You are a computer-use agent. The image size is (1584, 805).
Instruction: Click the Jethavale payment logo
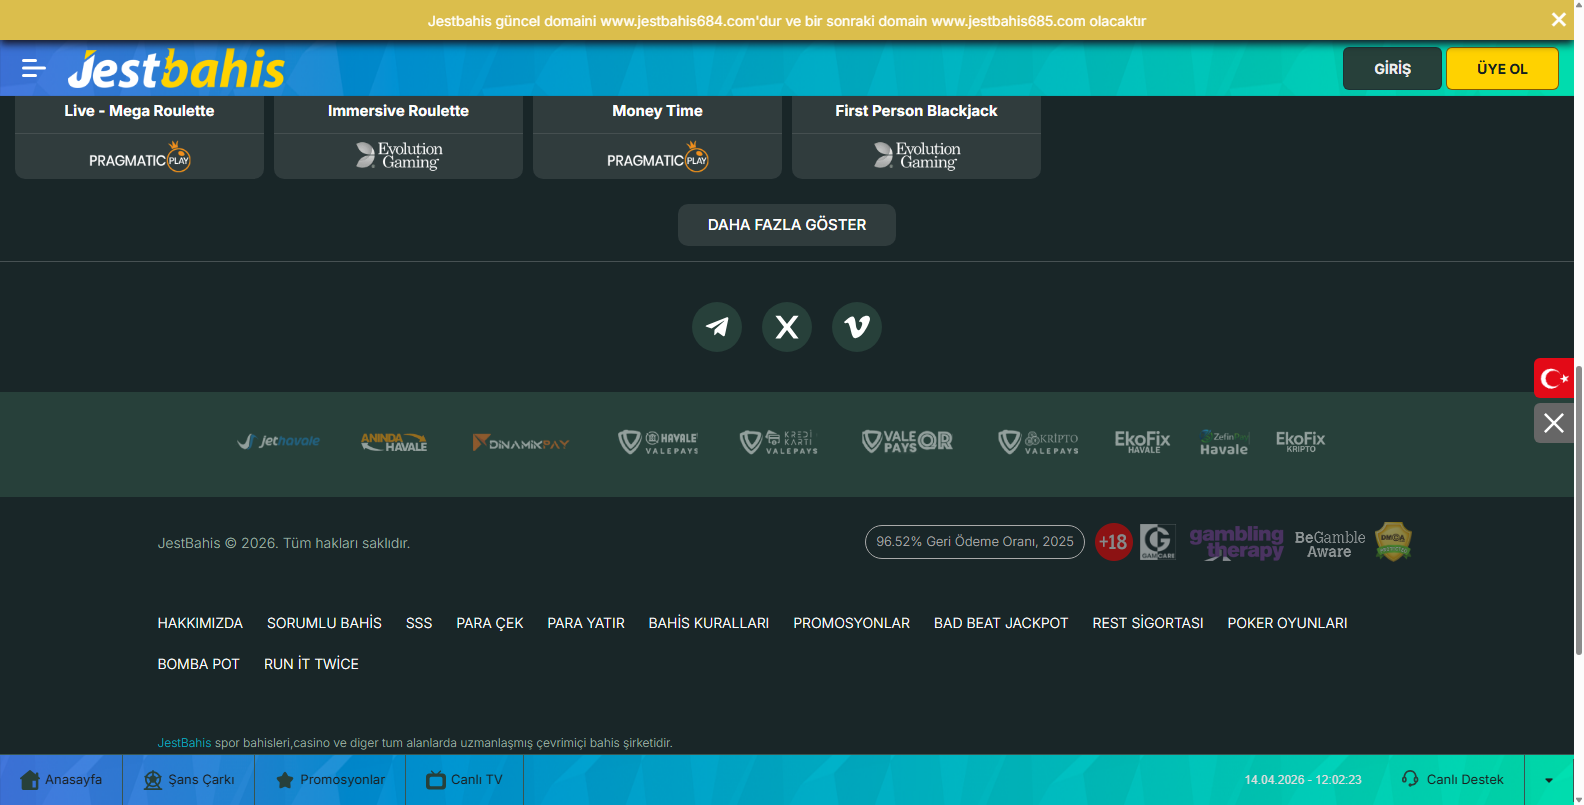click(279, 441)
